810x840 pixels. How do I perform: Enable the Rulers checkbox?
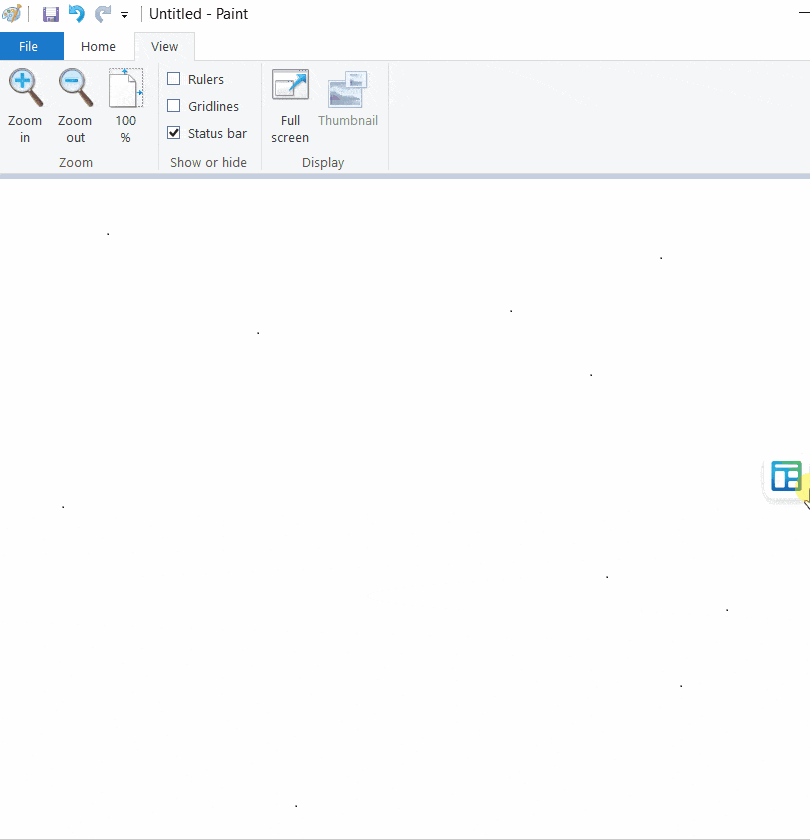[x=174, y=79]
